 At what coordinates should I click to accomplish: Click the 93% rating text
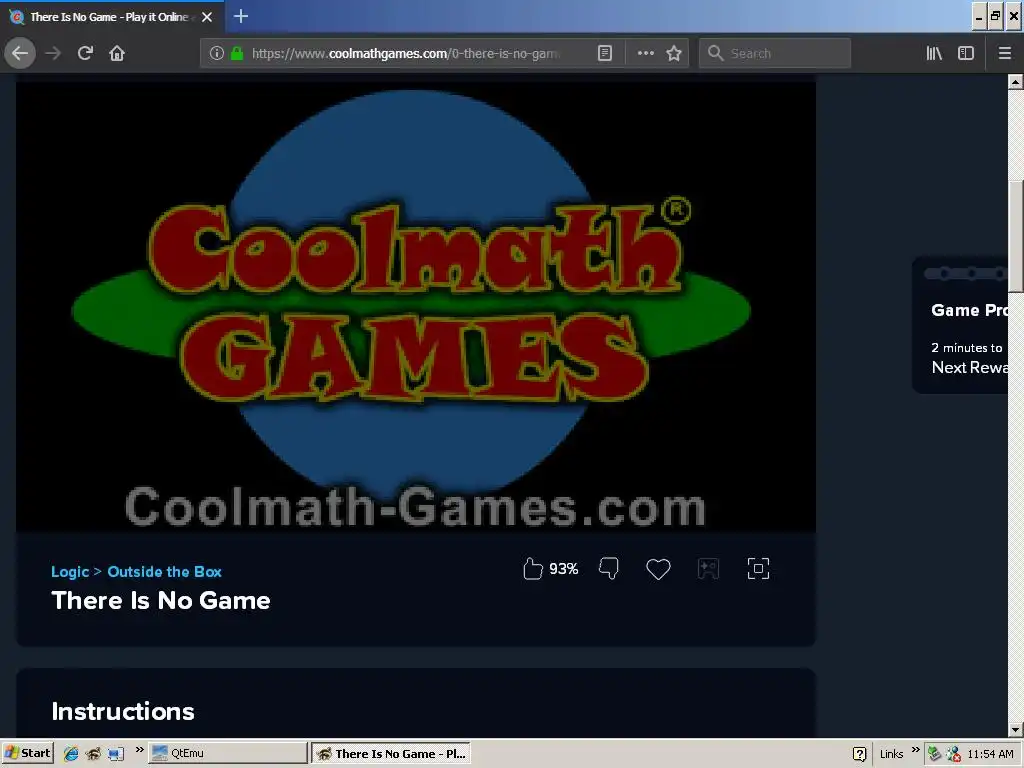point(564,569)
